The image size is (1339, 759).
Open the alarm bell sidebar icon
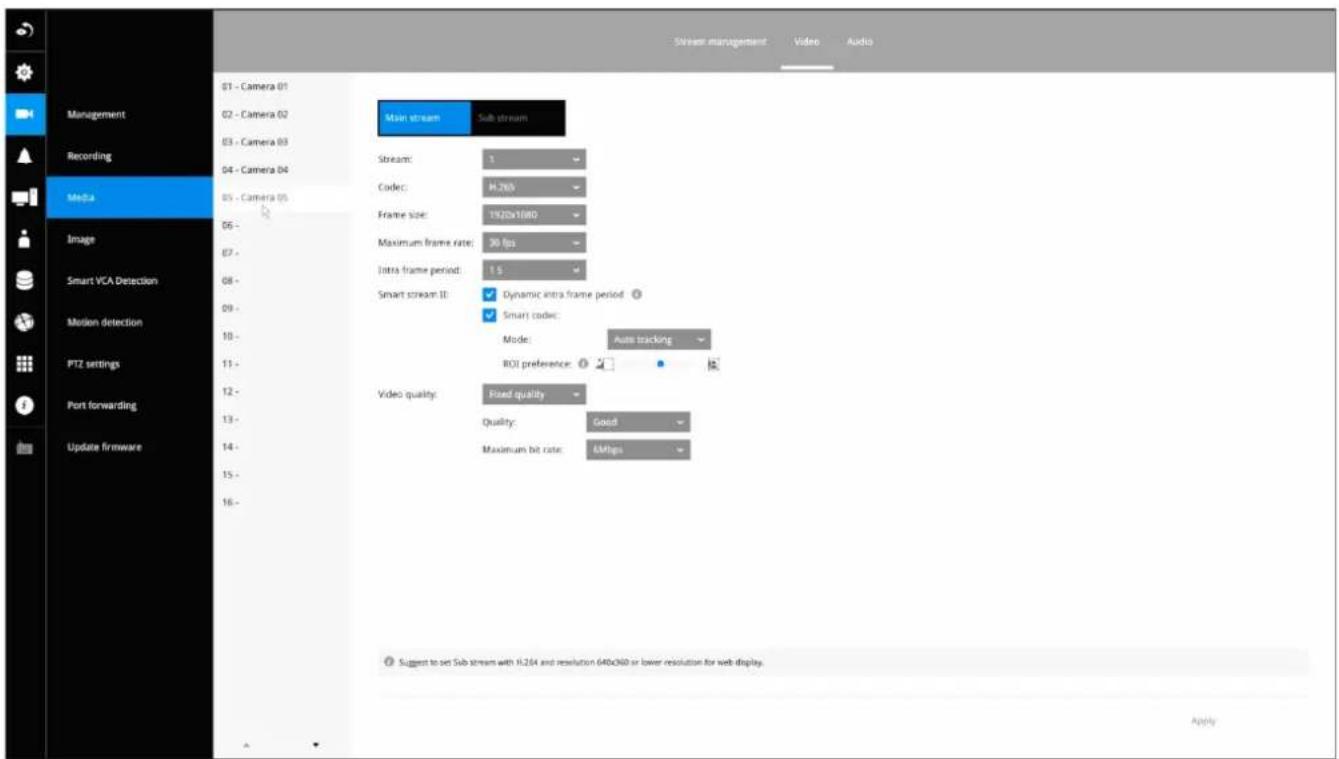coord(24,156)
